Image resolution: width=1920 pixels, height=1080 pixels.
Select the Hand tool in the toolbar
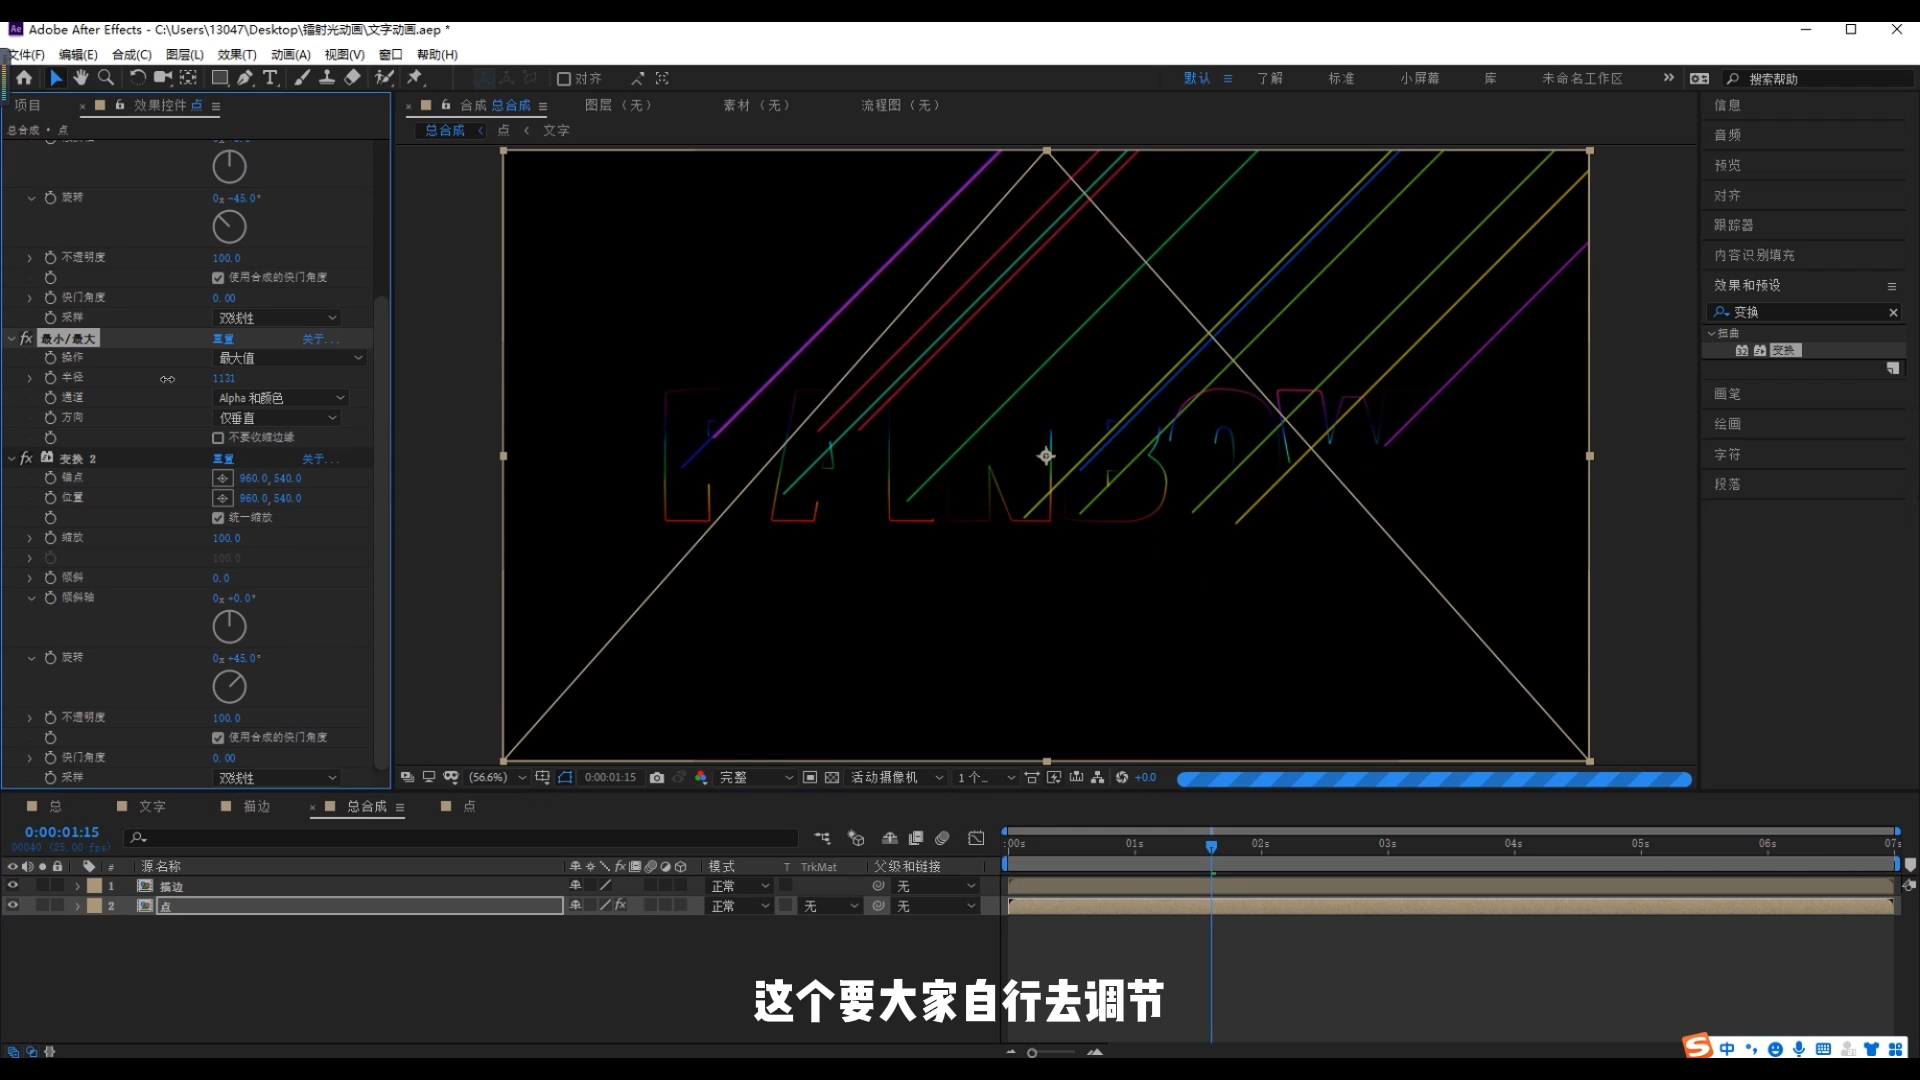[x=81, y=78]
